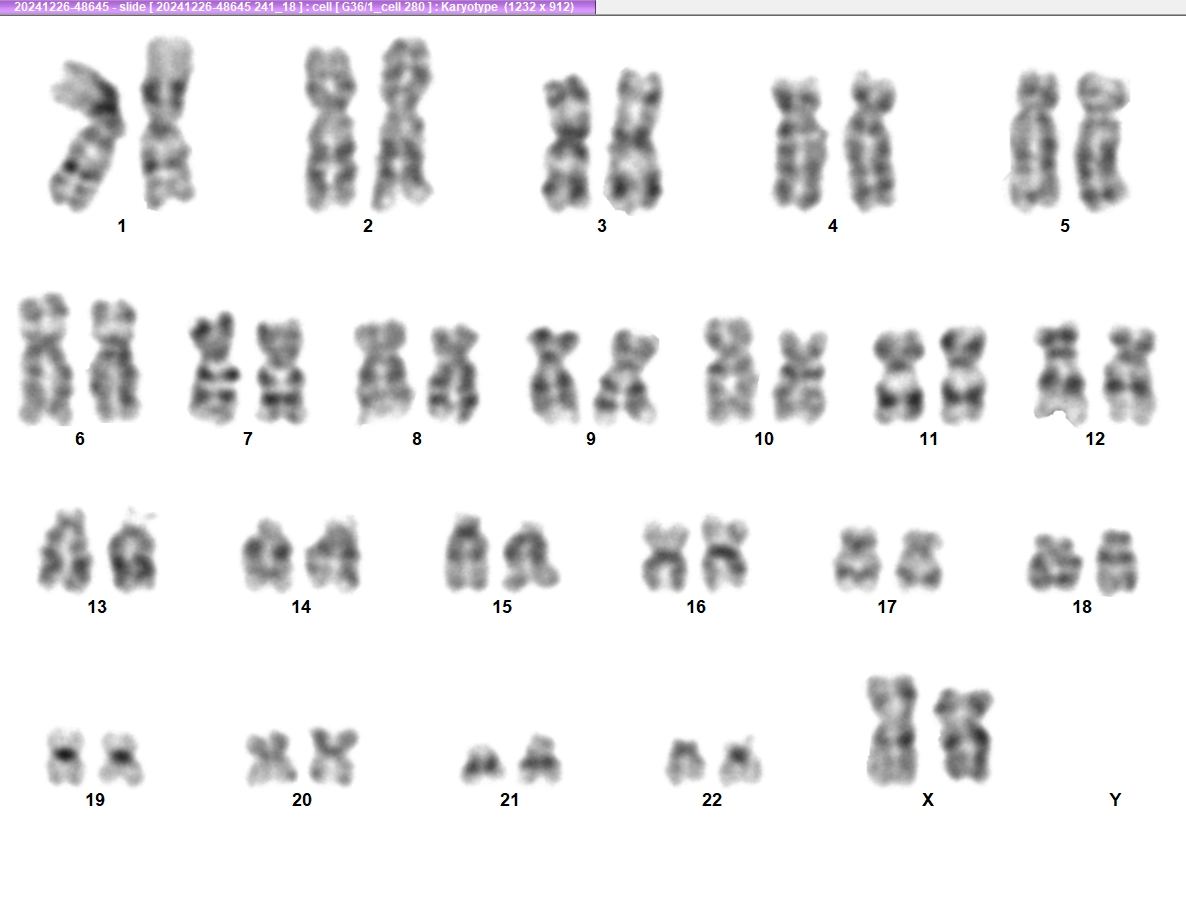Click the chromosome label "20"

[x=302, y=799]
